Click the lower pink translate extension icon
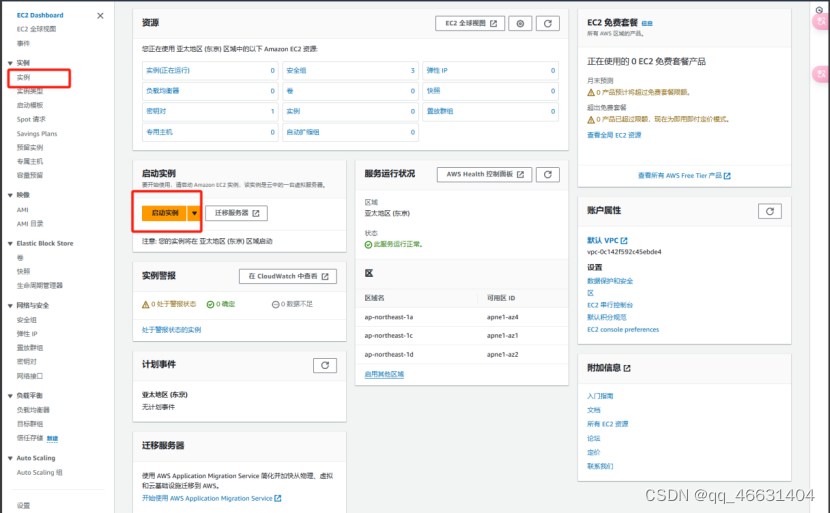This screenshot has width=830, height=513. (x=821, y=74)
